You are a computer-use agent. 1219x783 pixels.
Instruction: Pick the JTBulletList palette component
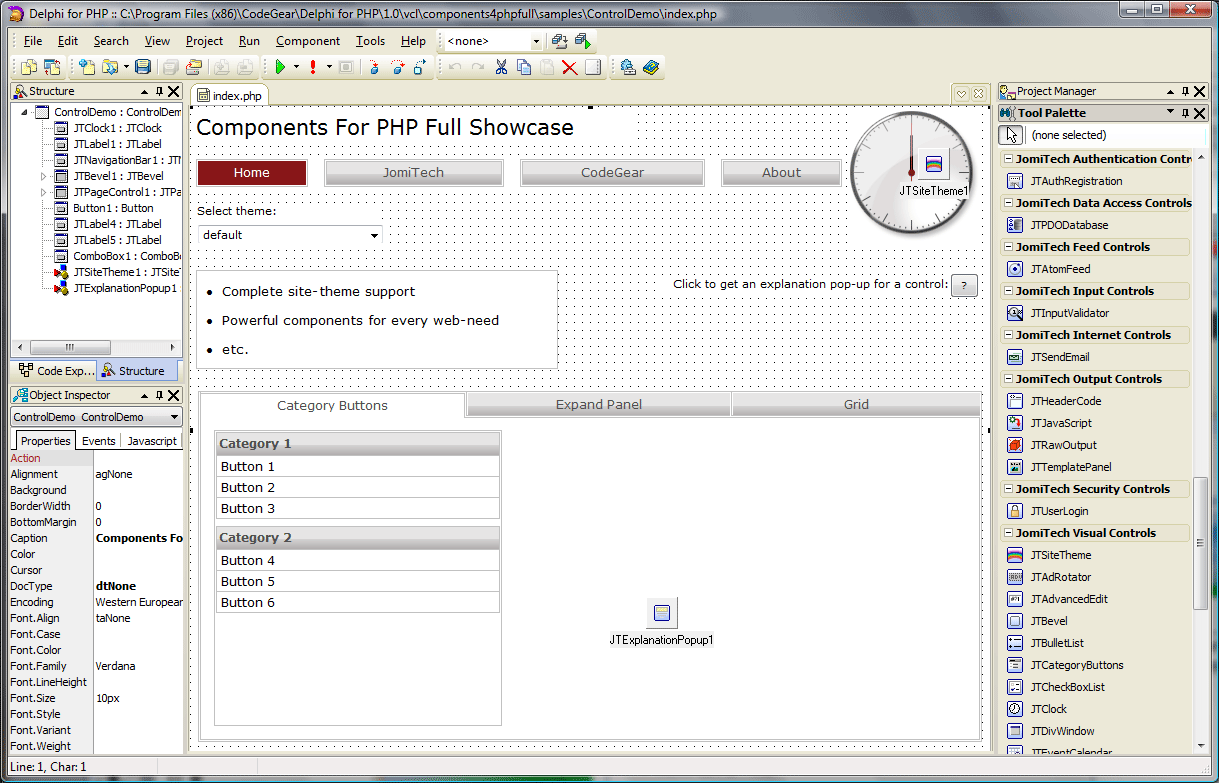1056,643
